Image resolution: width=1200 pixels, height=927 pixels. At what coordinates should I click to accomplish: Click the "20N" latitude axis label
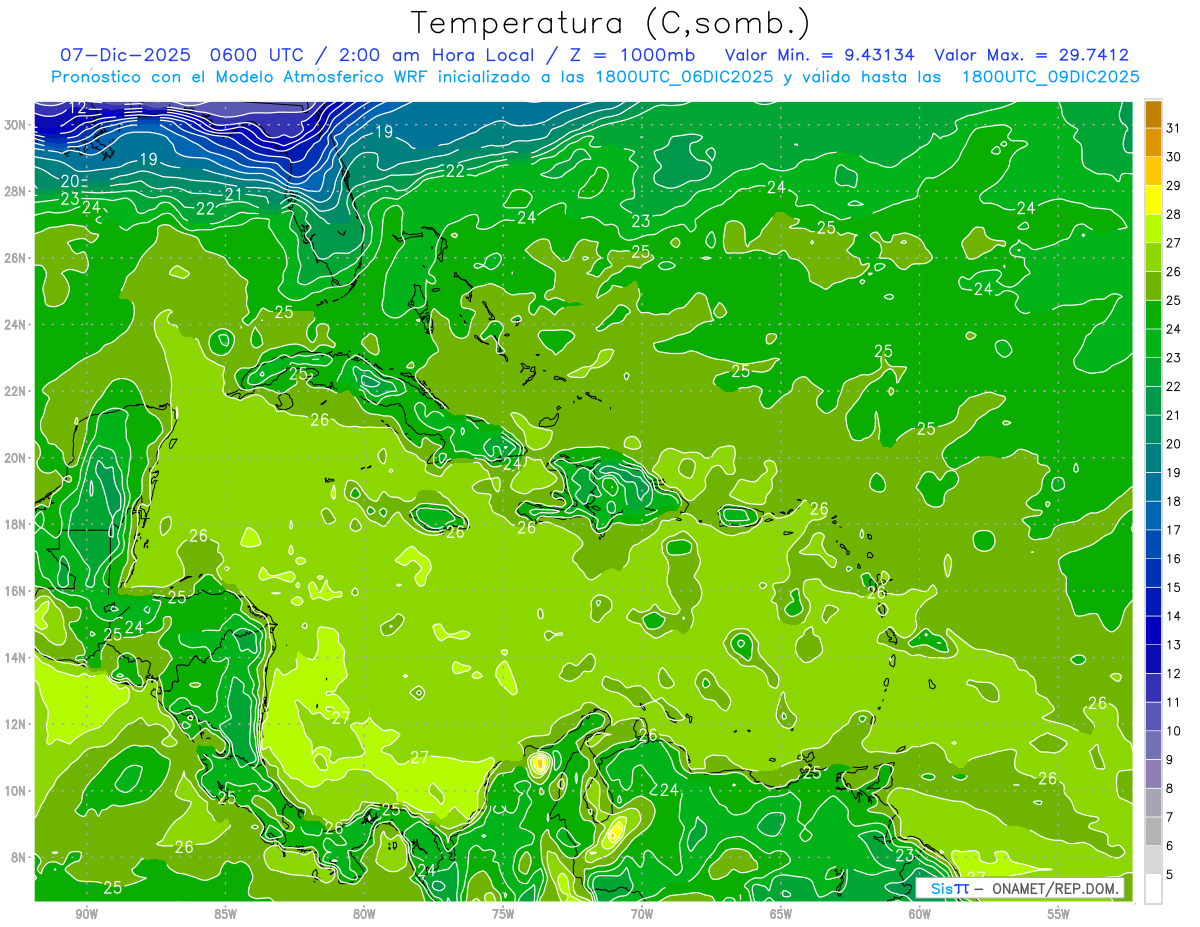click(16, 458)
